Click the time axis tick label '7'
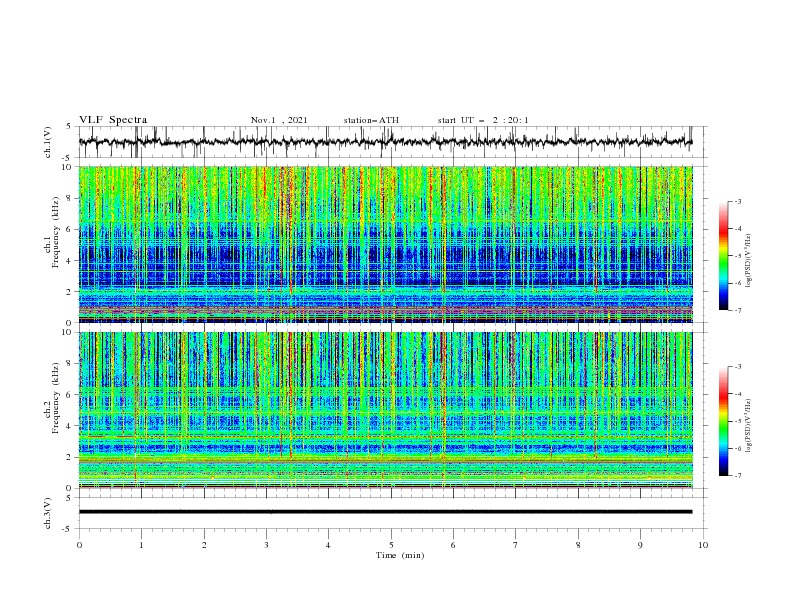The height and width of the screenshot is (612, 792). [x=516, y=545]
